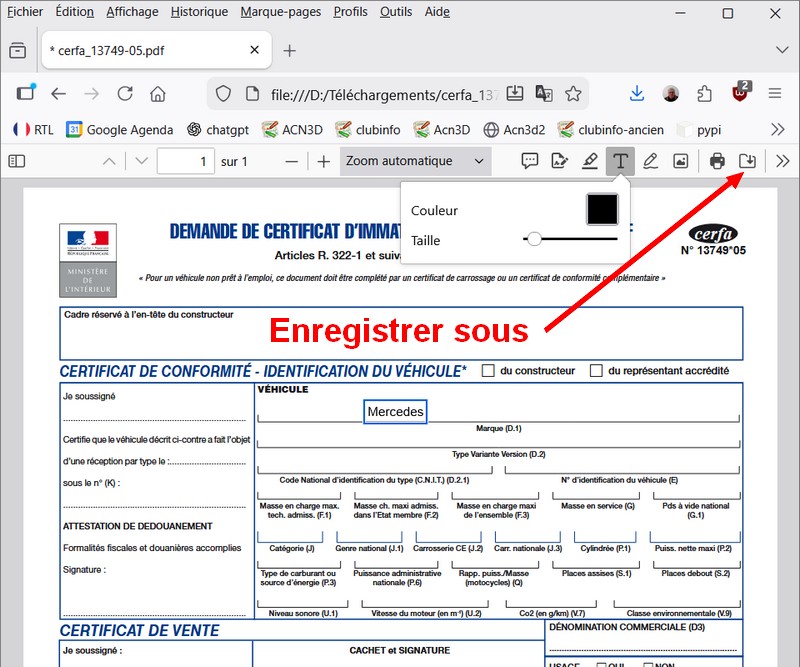Screen dimensions: 800x667
Task: Open the Marque-pages menu
Action: 280,12
